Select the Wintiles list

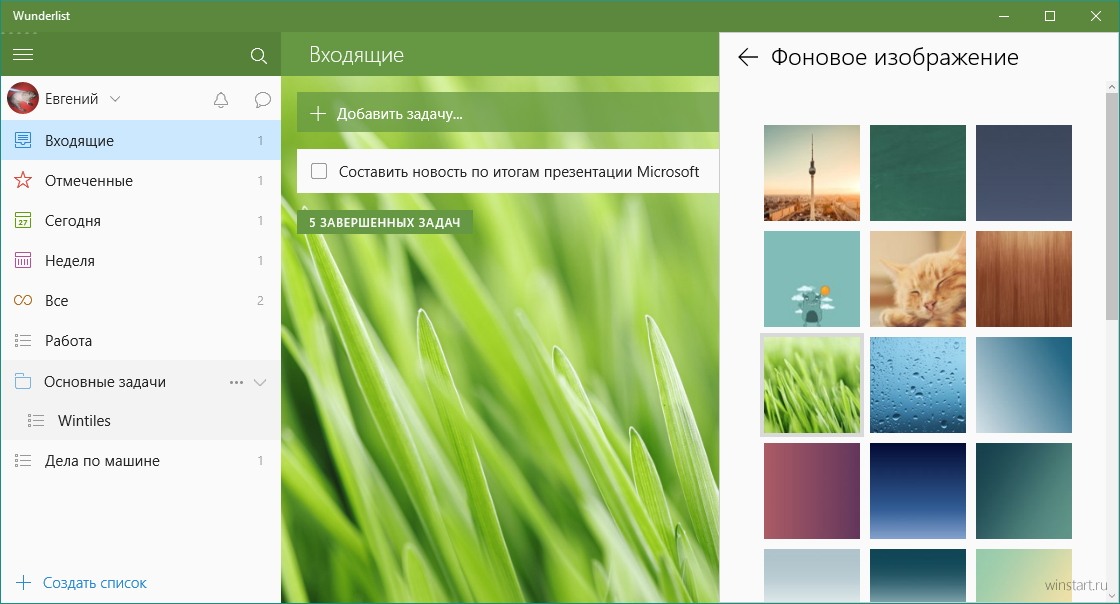(x=141, y=421)
